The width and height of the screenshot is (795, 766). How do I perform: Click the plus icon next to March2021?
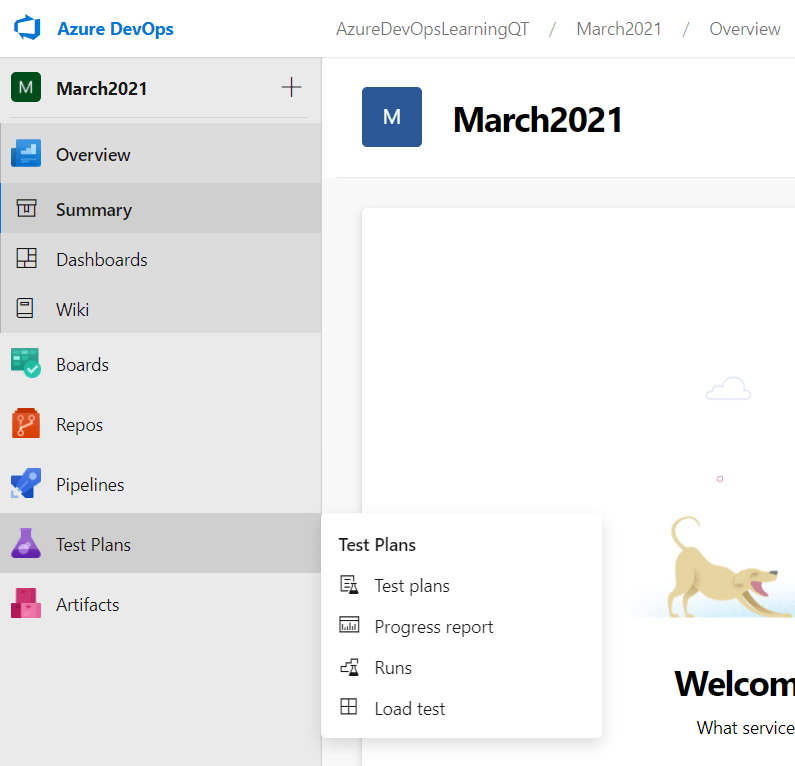point(292,87)
